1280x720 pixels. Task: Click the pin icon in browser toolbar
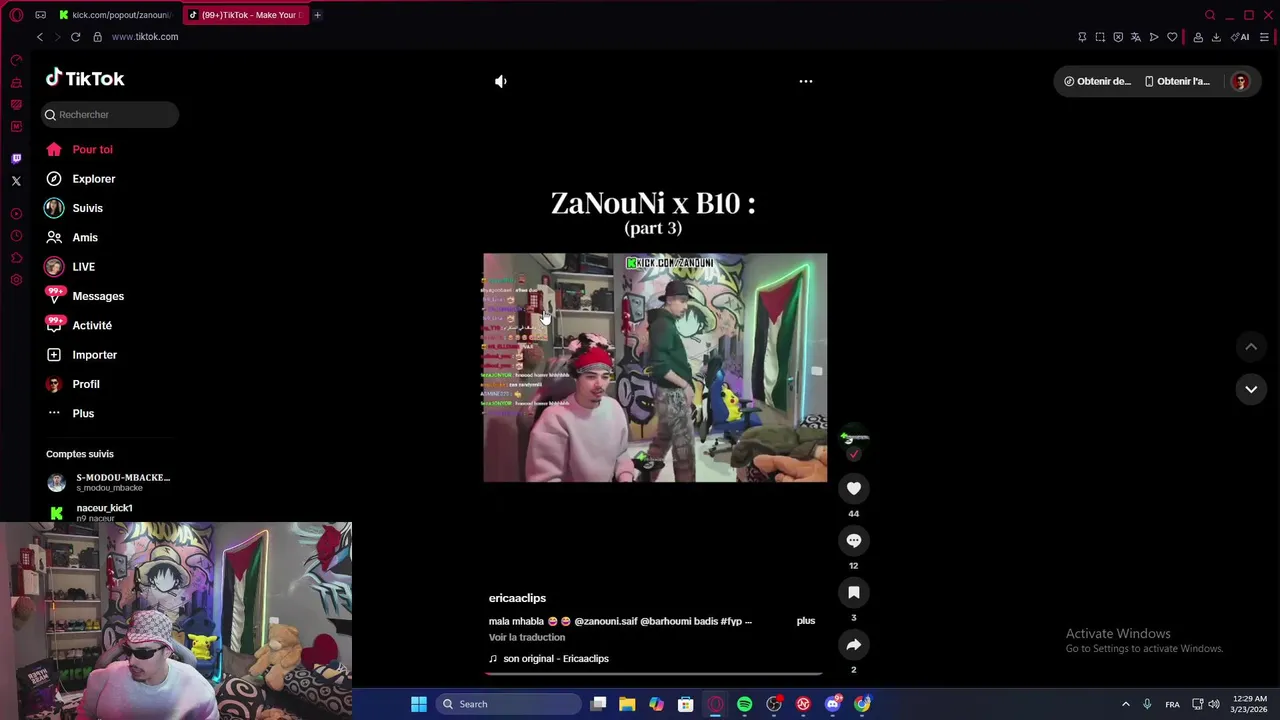coord(1082,37)
